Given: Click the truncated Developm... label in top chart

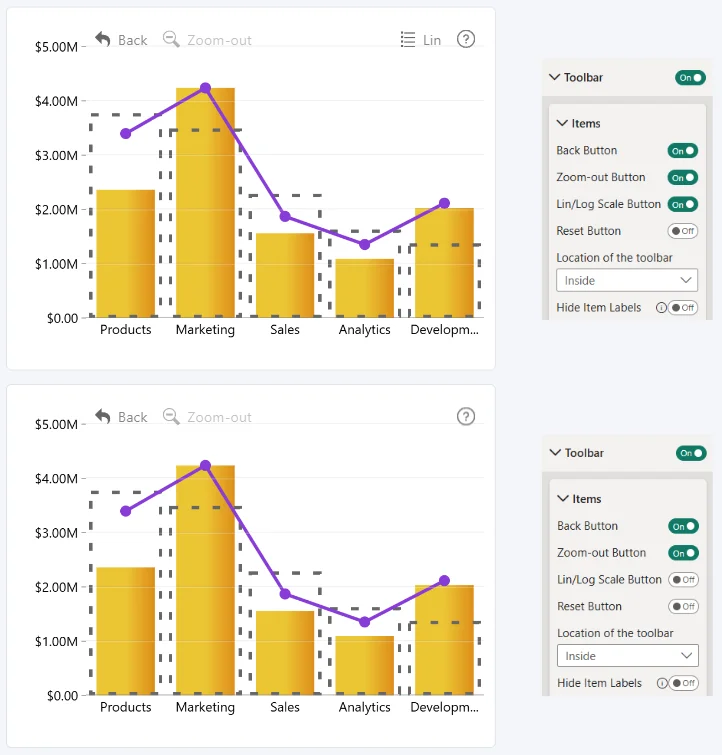Looking at the screenshot, I should tap(445, 330).
